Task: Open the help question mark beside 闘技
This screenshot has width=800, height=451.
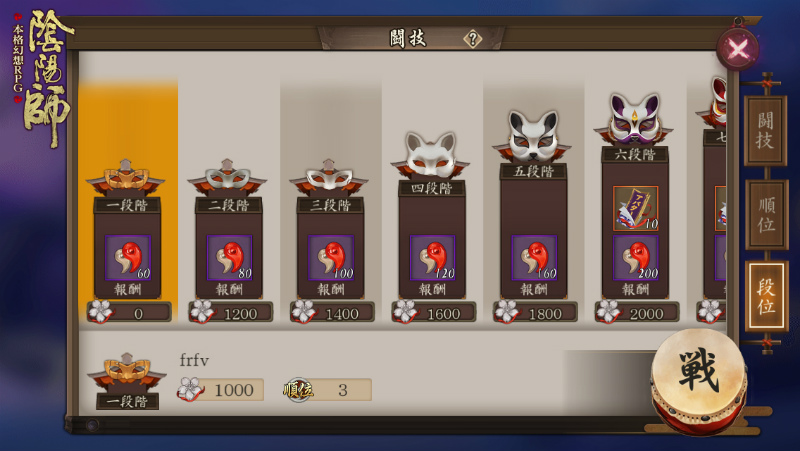Action: 472,38
